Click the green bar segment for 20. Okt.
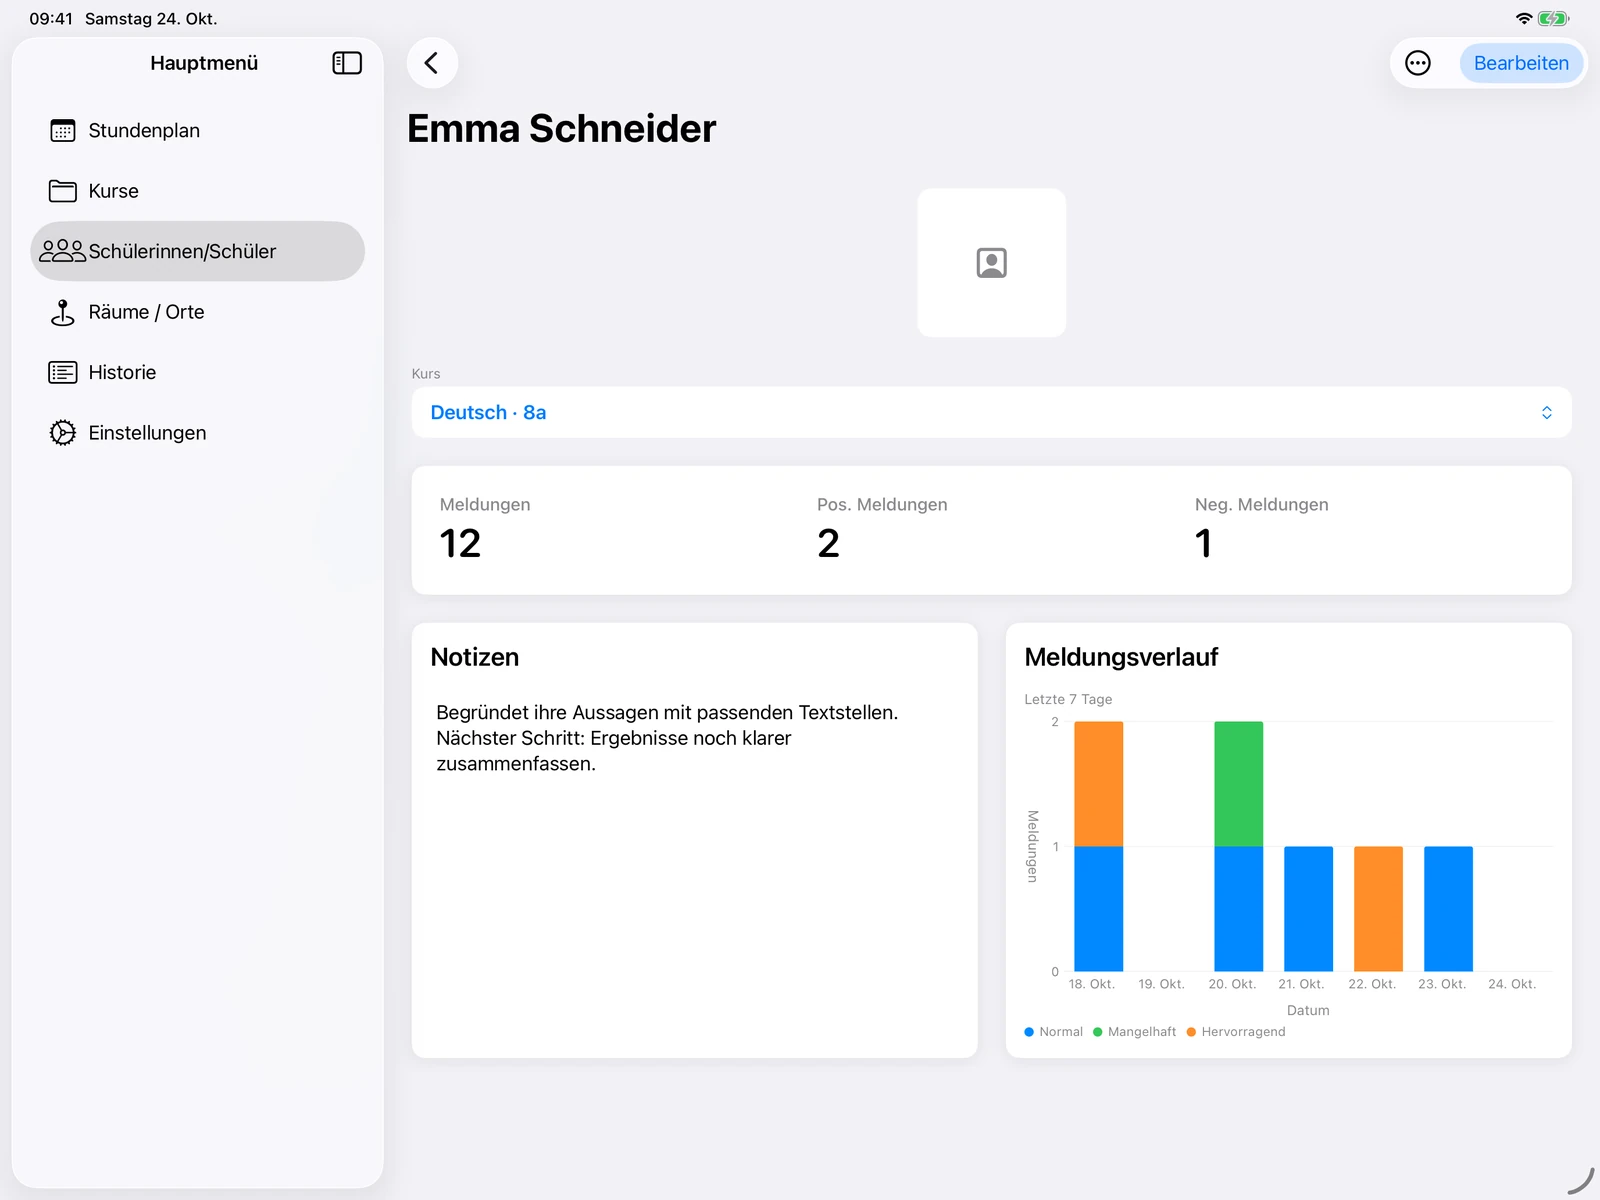 pos(1239,784)
